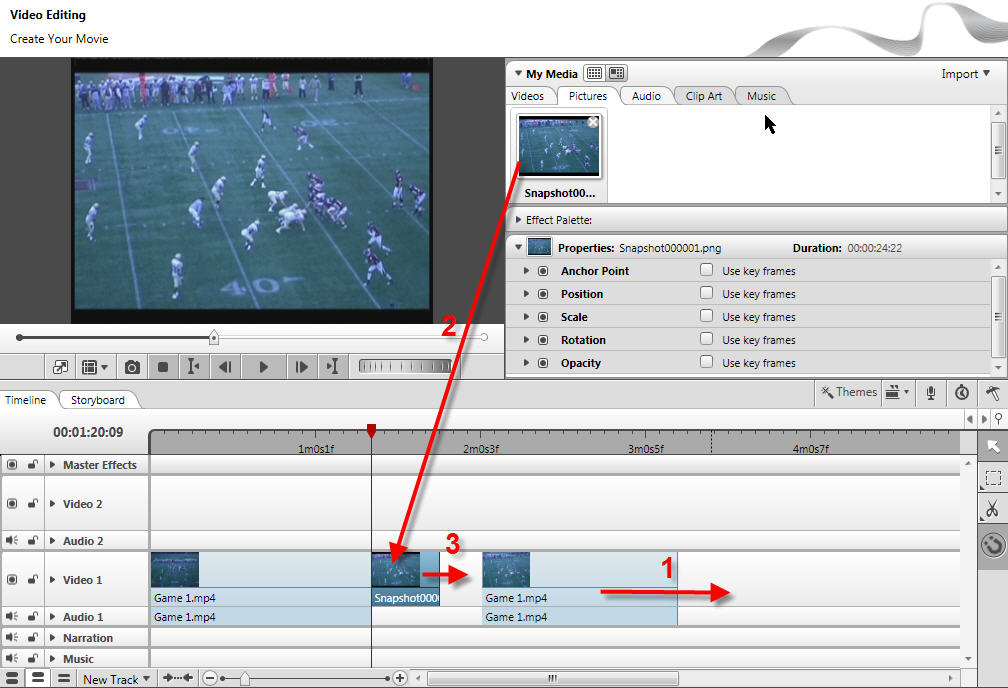Collapse the Properties panel

pyautogui.click(x=518, y=247)
